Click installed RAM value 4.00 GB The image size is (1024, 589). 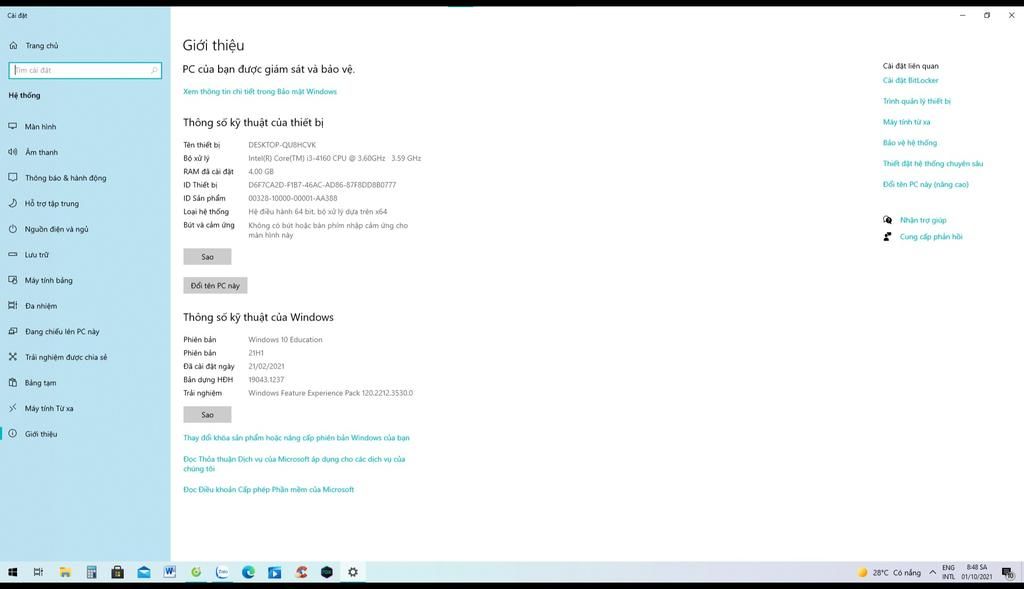pos(261,172)
